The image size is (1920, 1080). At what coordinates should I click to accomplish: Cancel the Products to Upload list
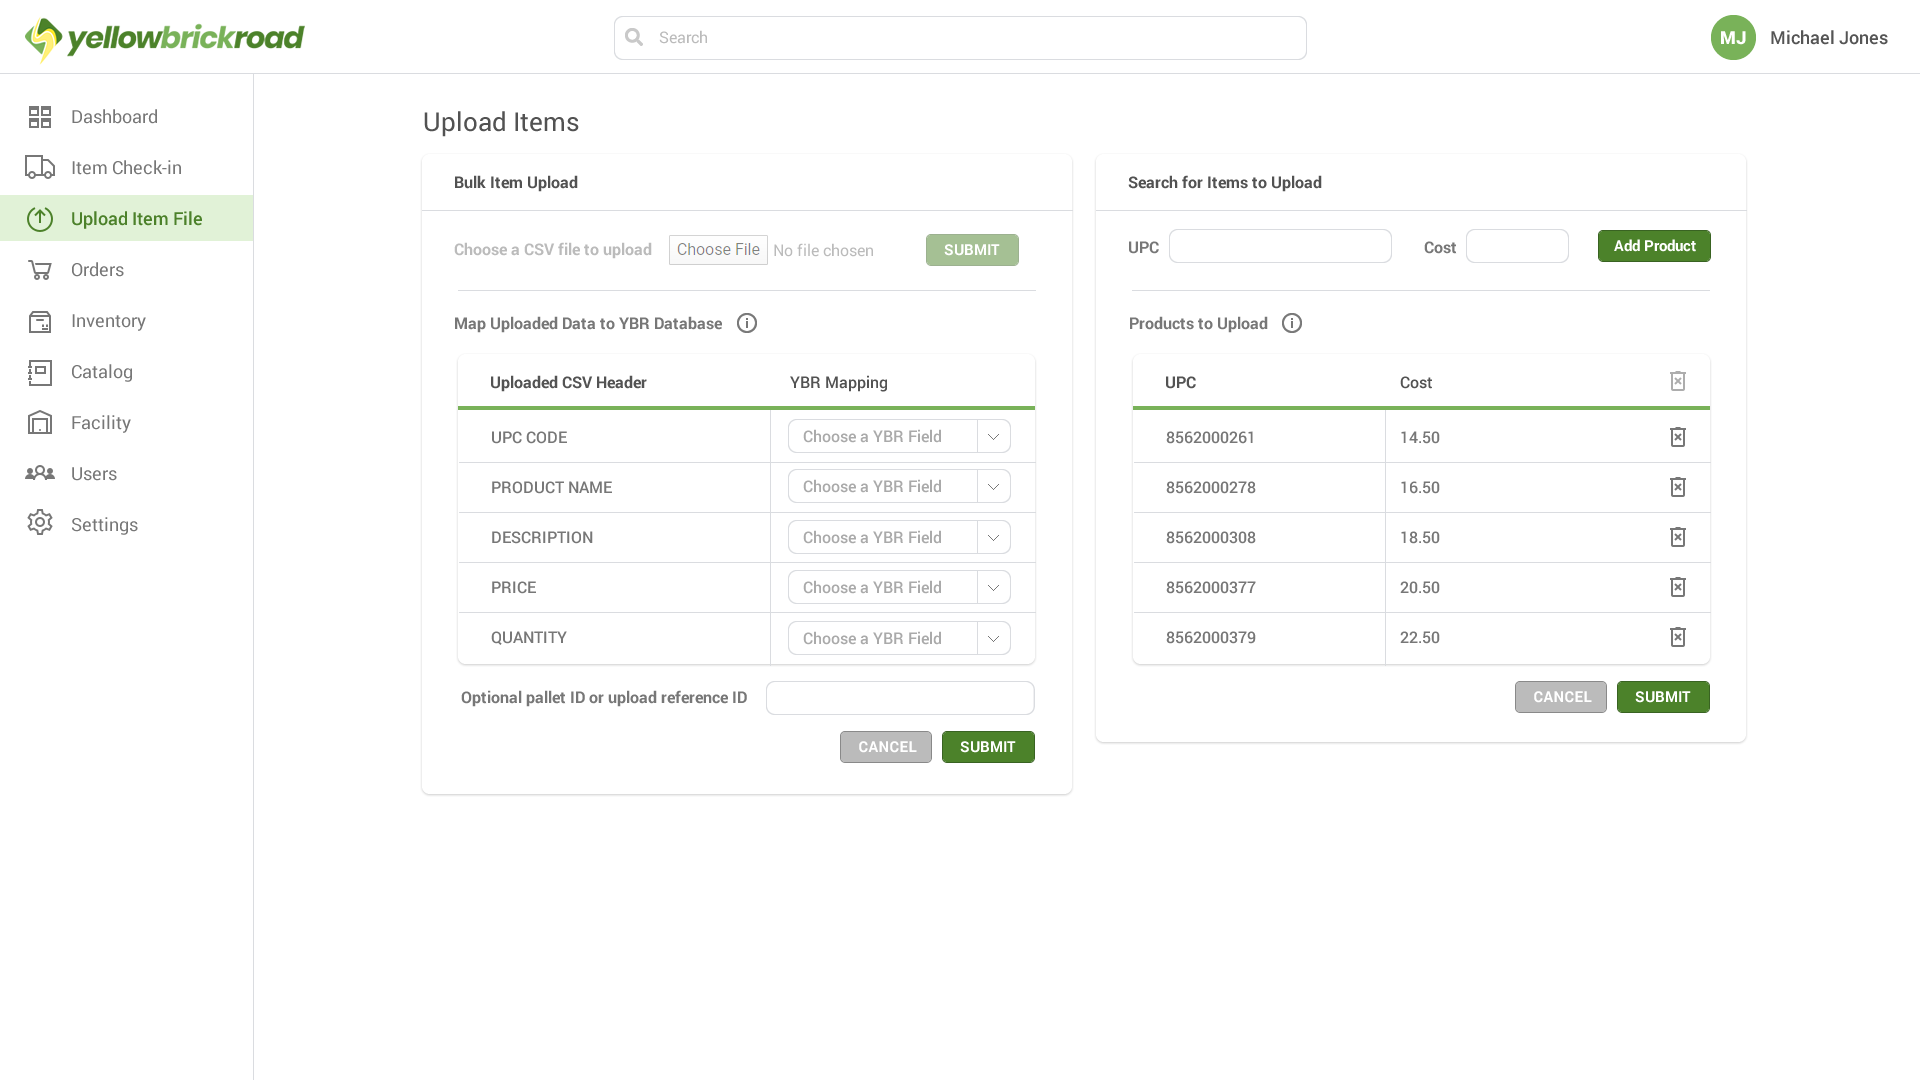(x=1560, y=697)
